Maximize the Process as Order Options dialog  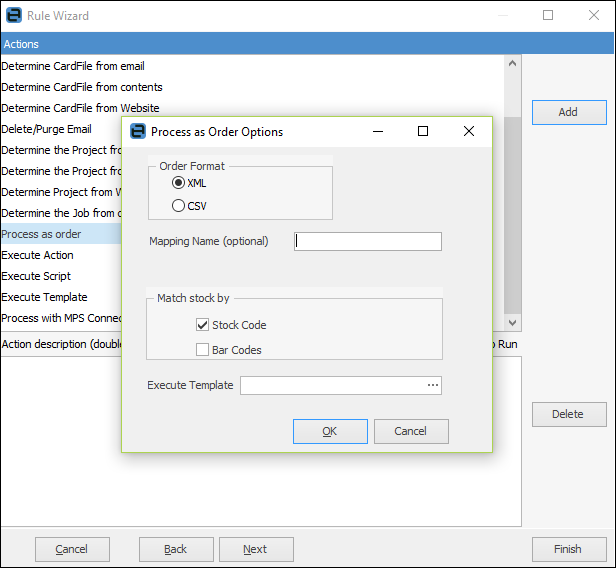(423, 131)
